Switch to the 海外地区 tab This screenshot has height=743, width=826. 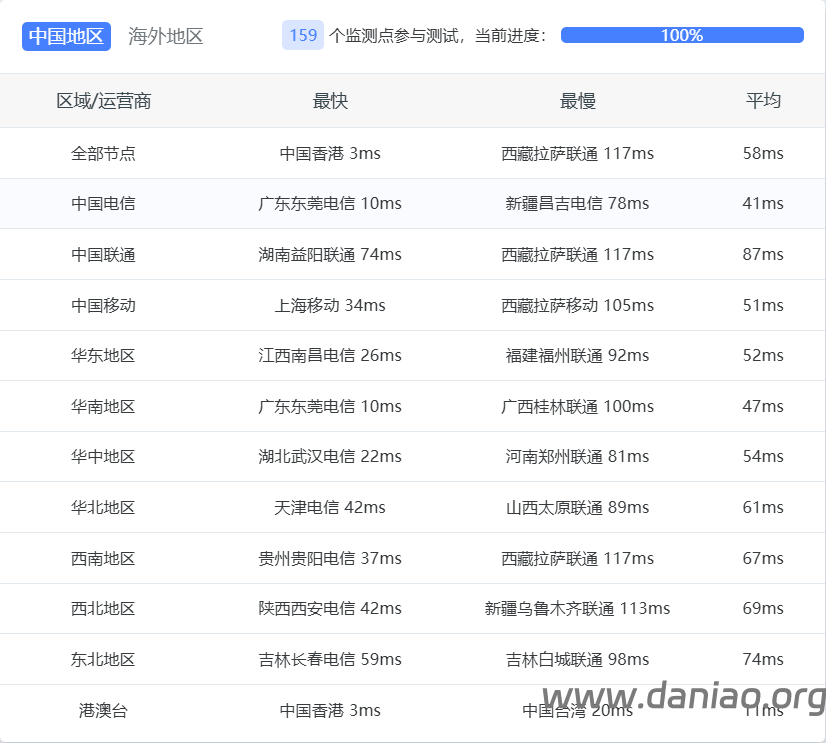tap(166, 36)
